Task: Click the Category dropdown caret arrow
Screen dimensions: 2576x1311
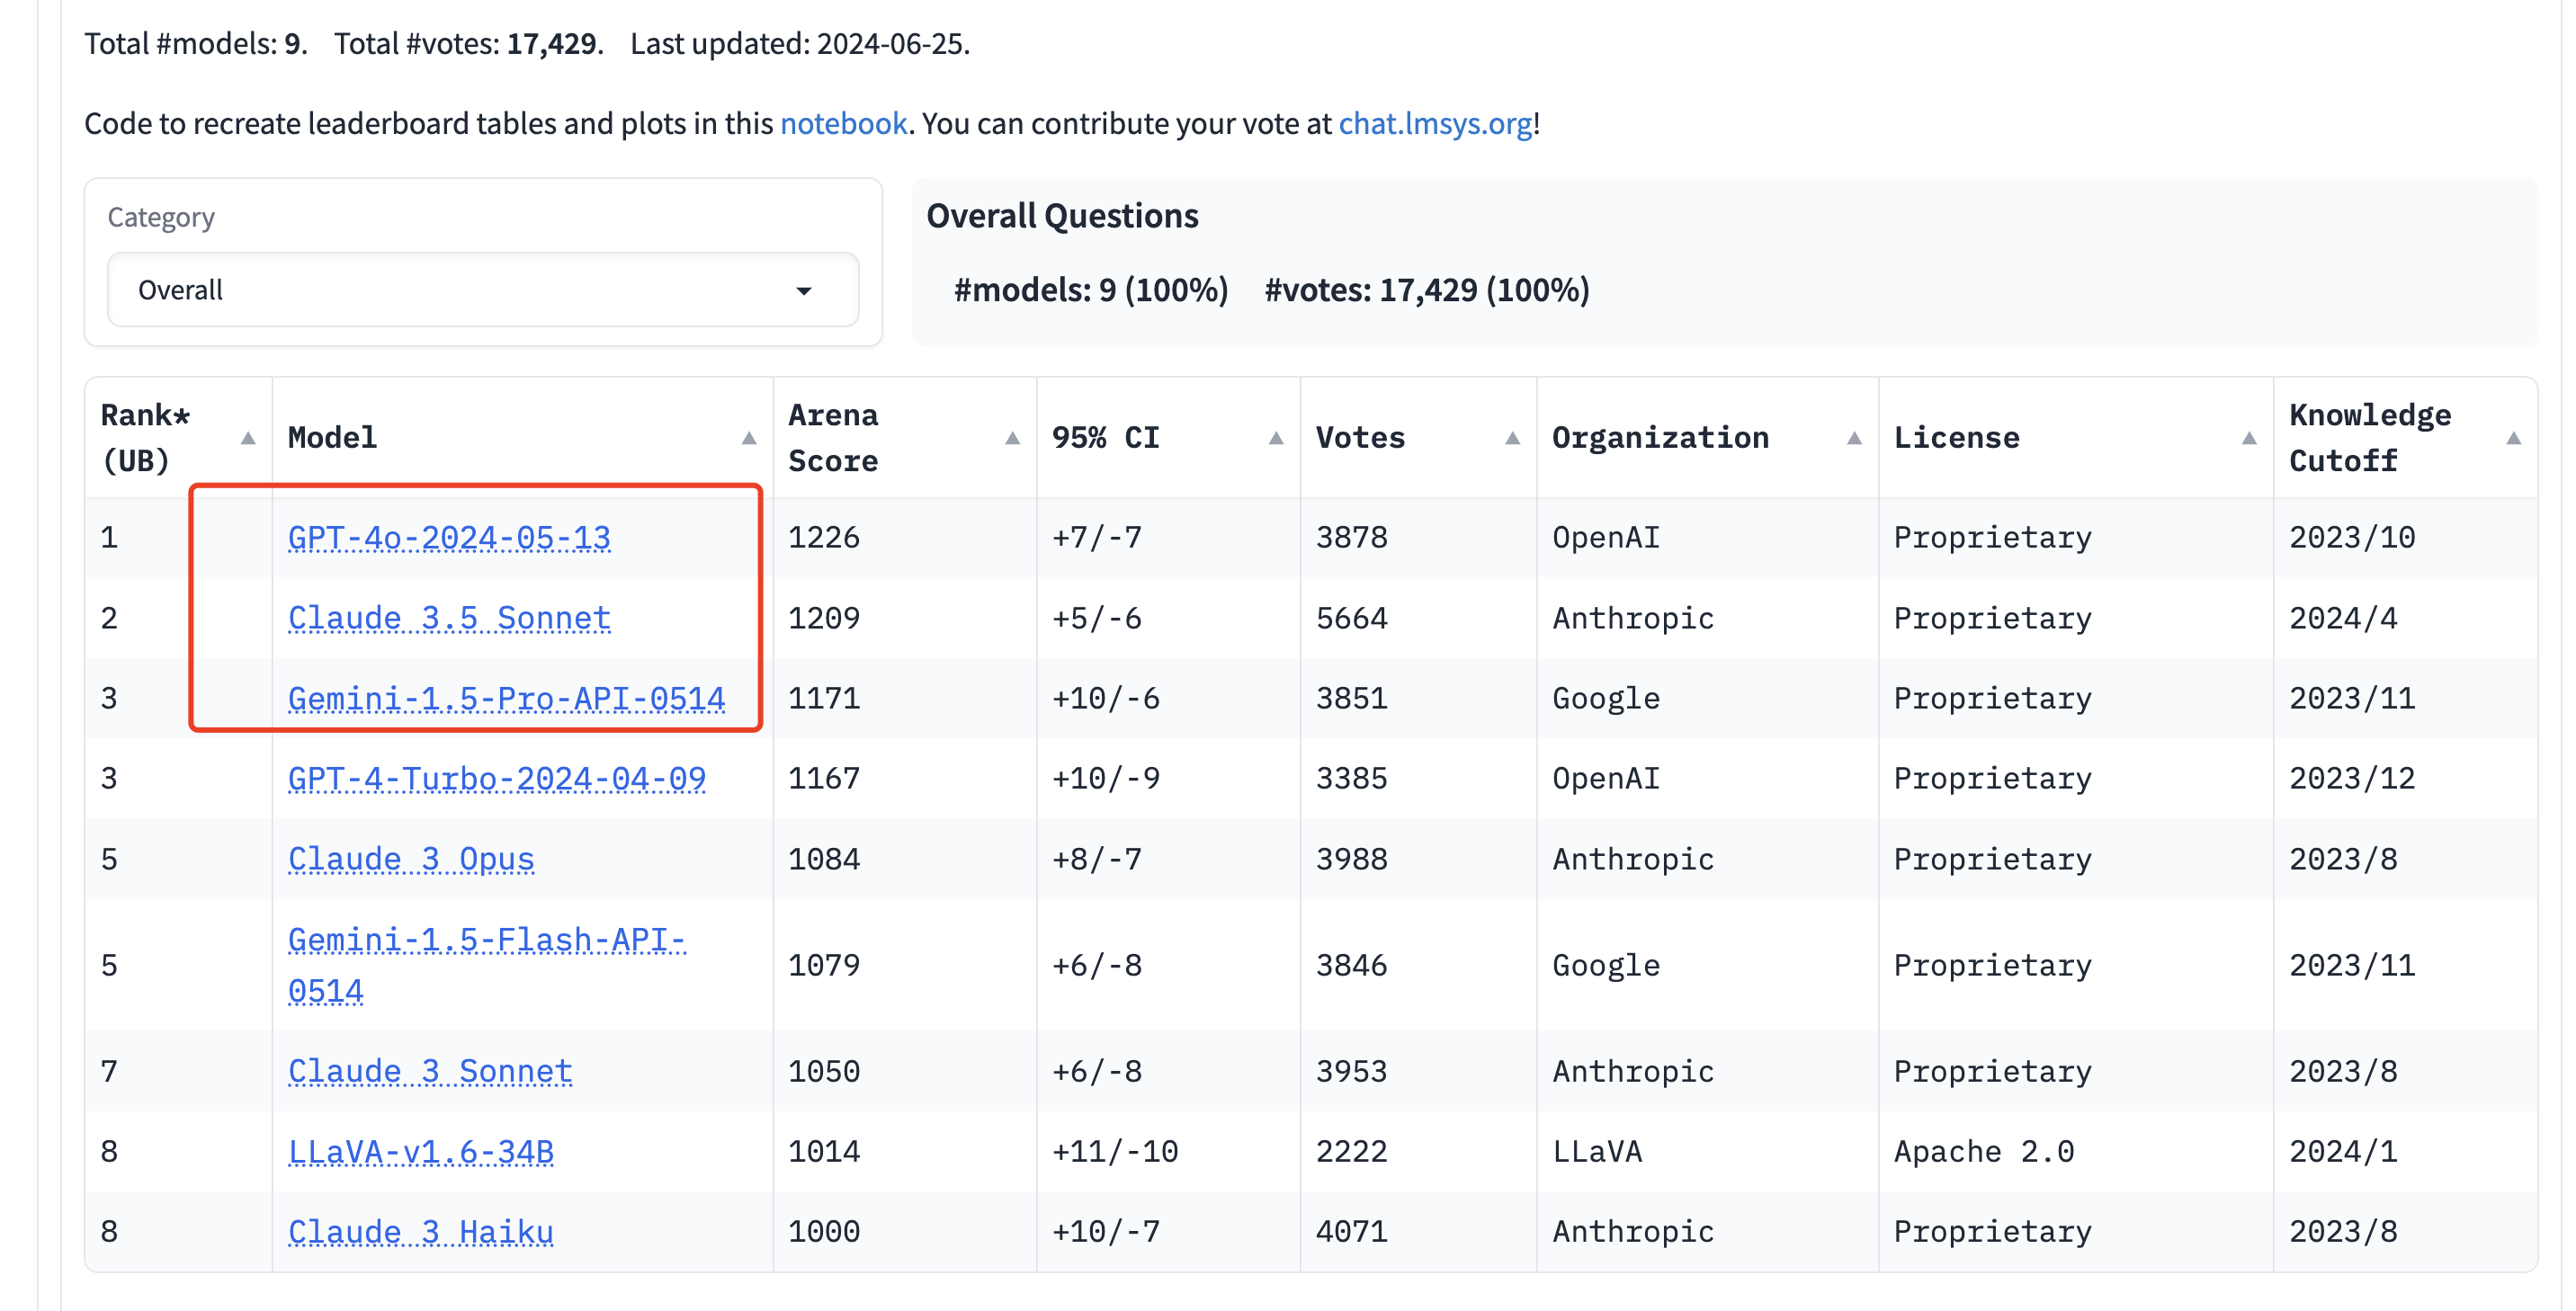Action: [804, 291]
